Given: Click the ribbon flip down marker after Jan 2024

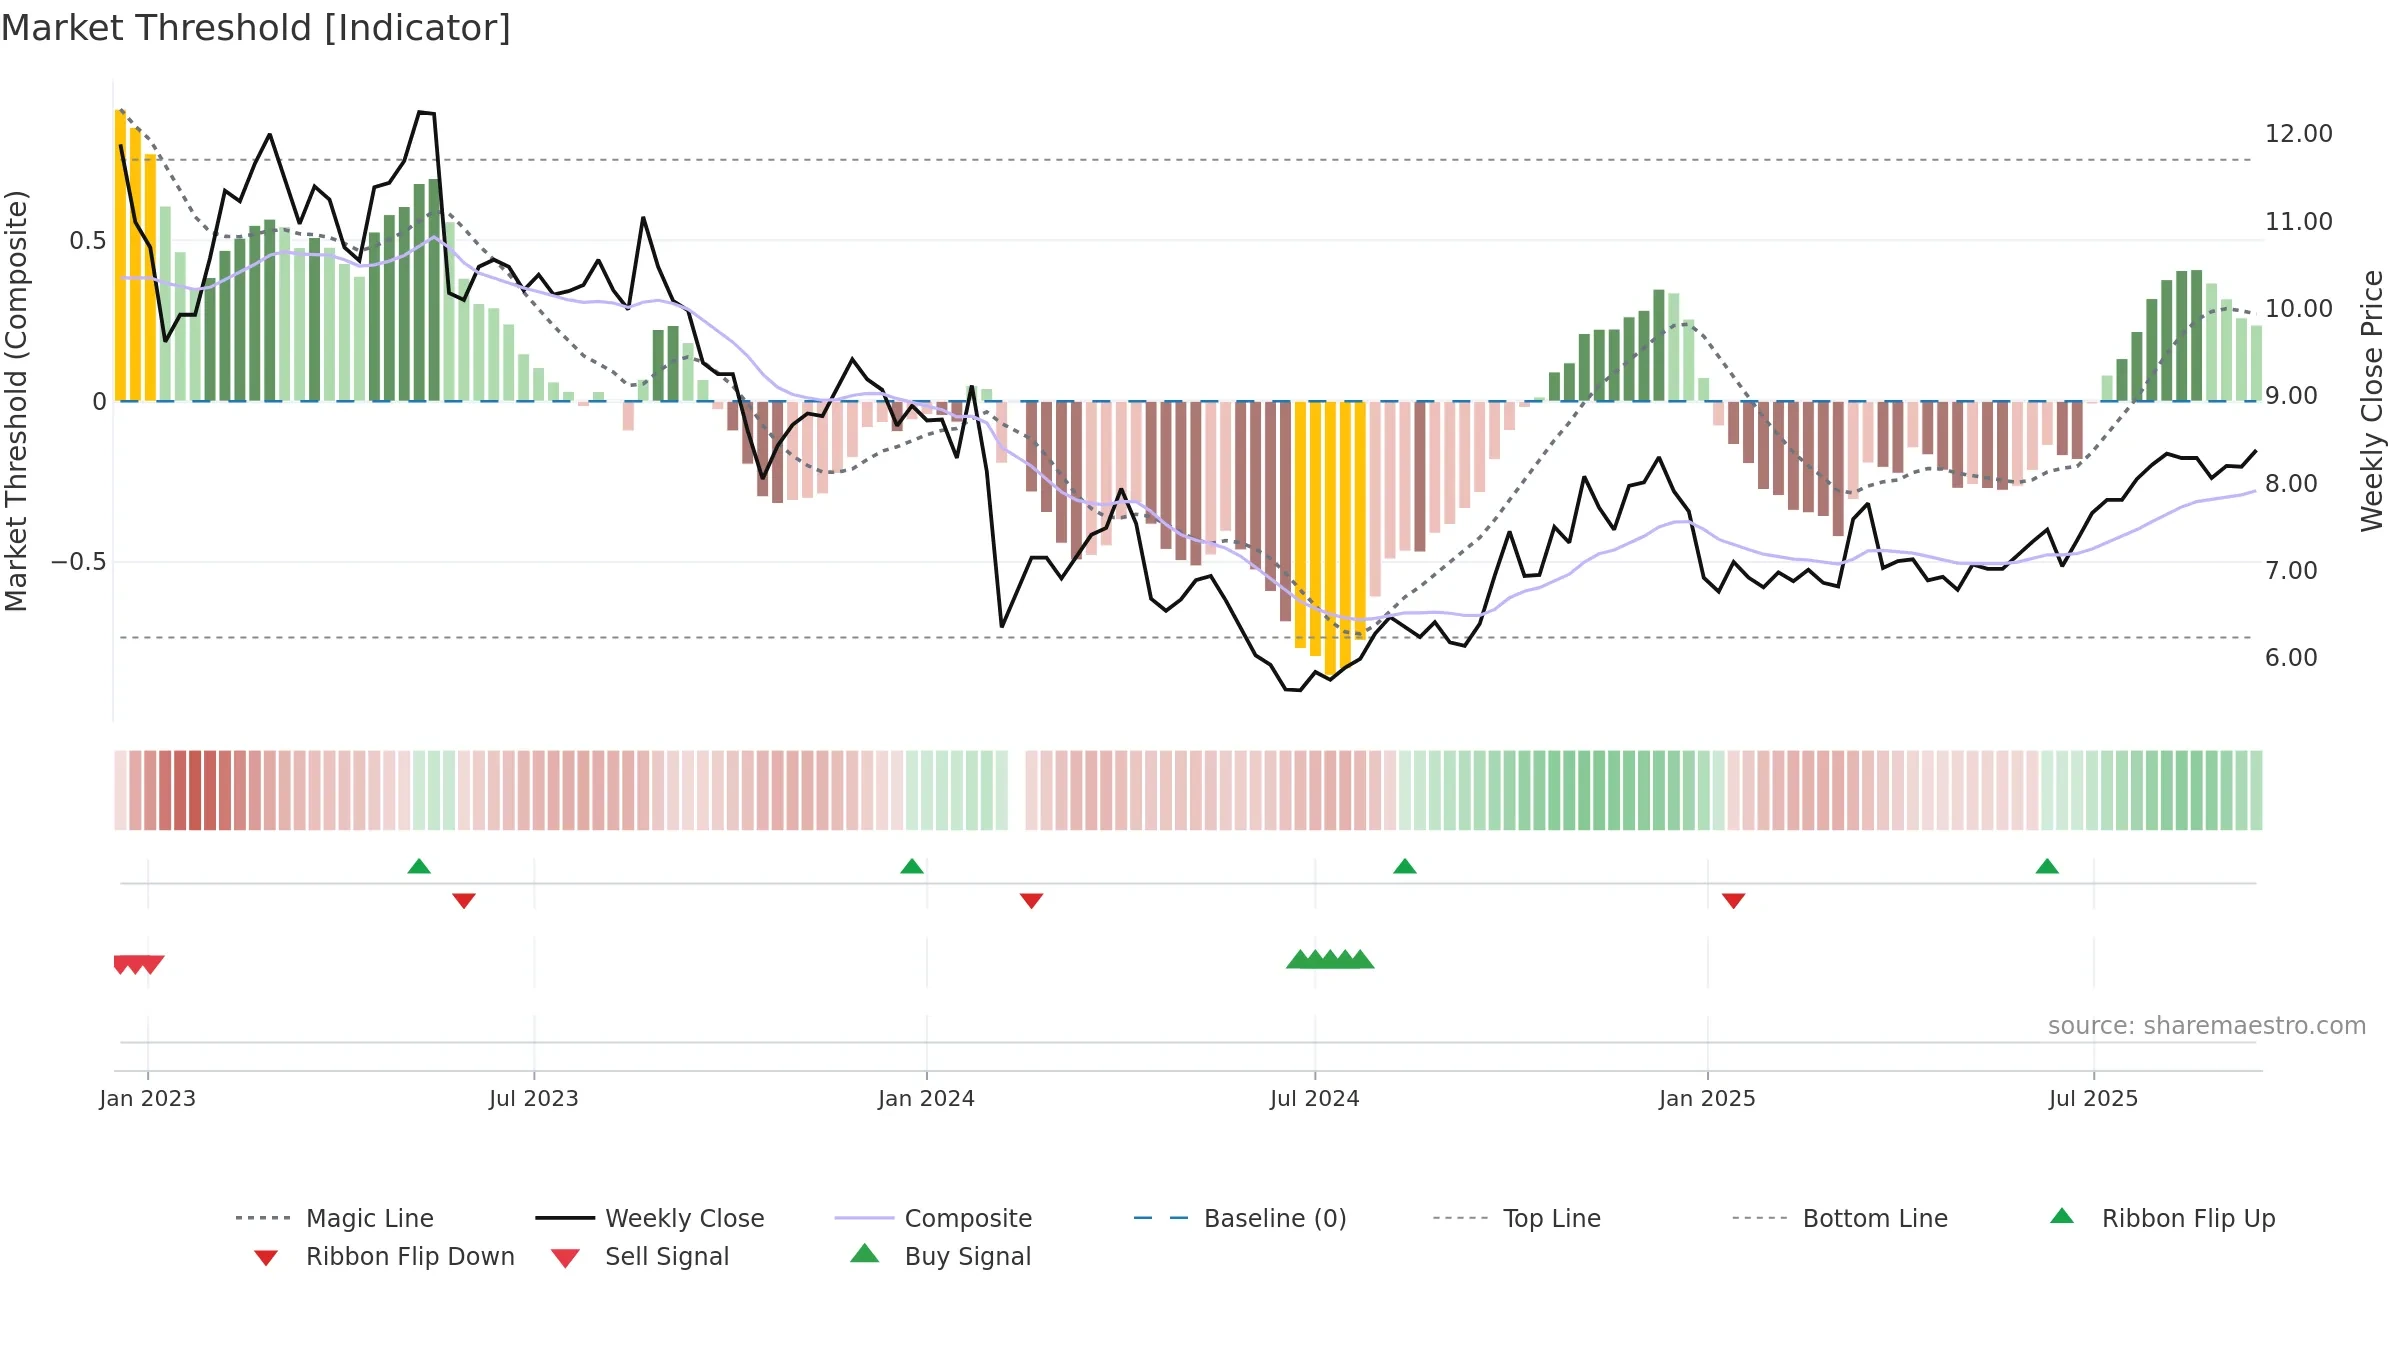Looking at the screenshot, I should (x=1032, y=901).
